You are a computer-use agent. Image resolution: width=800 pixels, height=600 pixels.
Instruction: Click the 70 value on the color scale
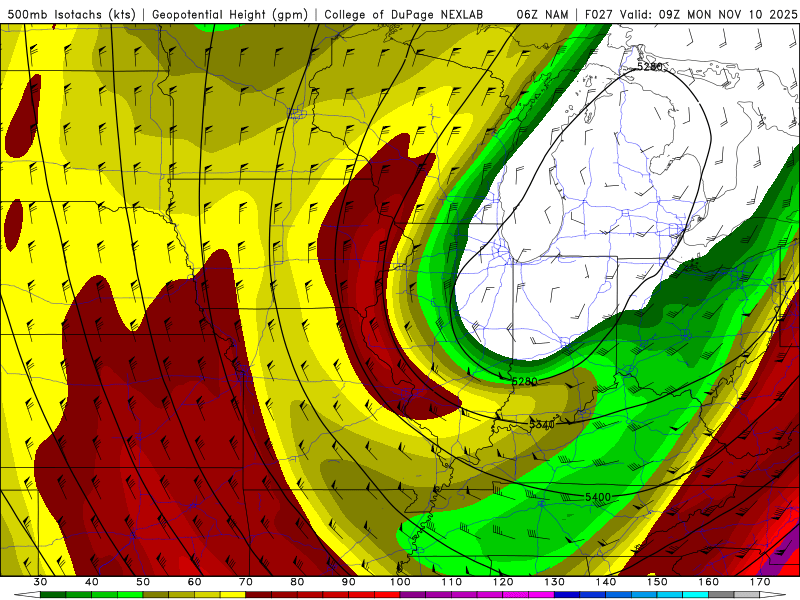(x=246, y=582)
